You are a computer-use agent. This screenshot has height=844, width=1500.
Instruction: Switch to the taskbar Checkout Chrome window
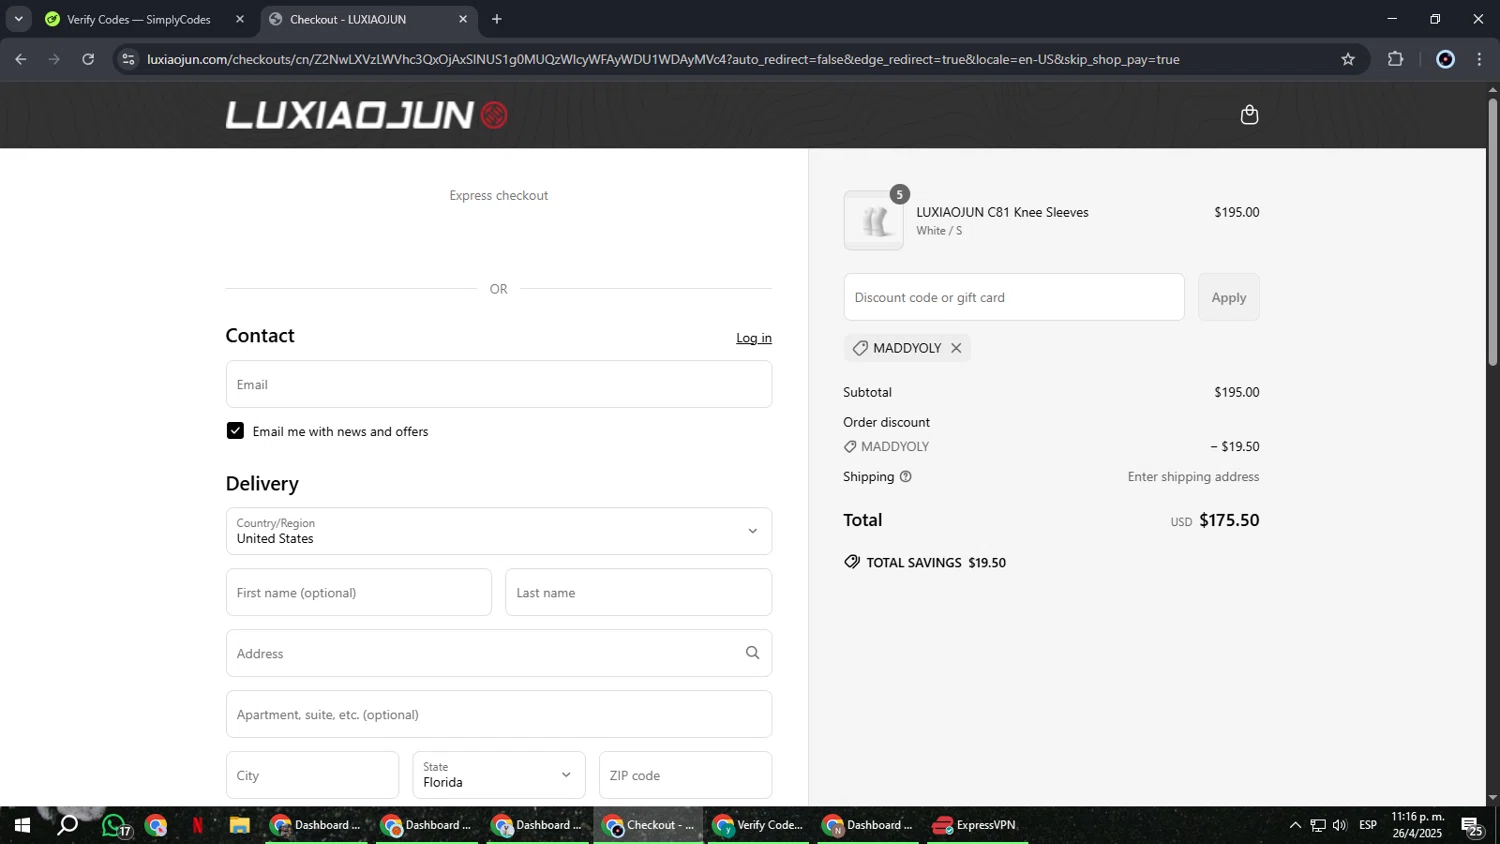648,826
